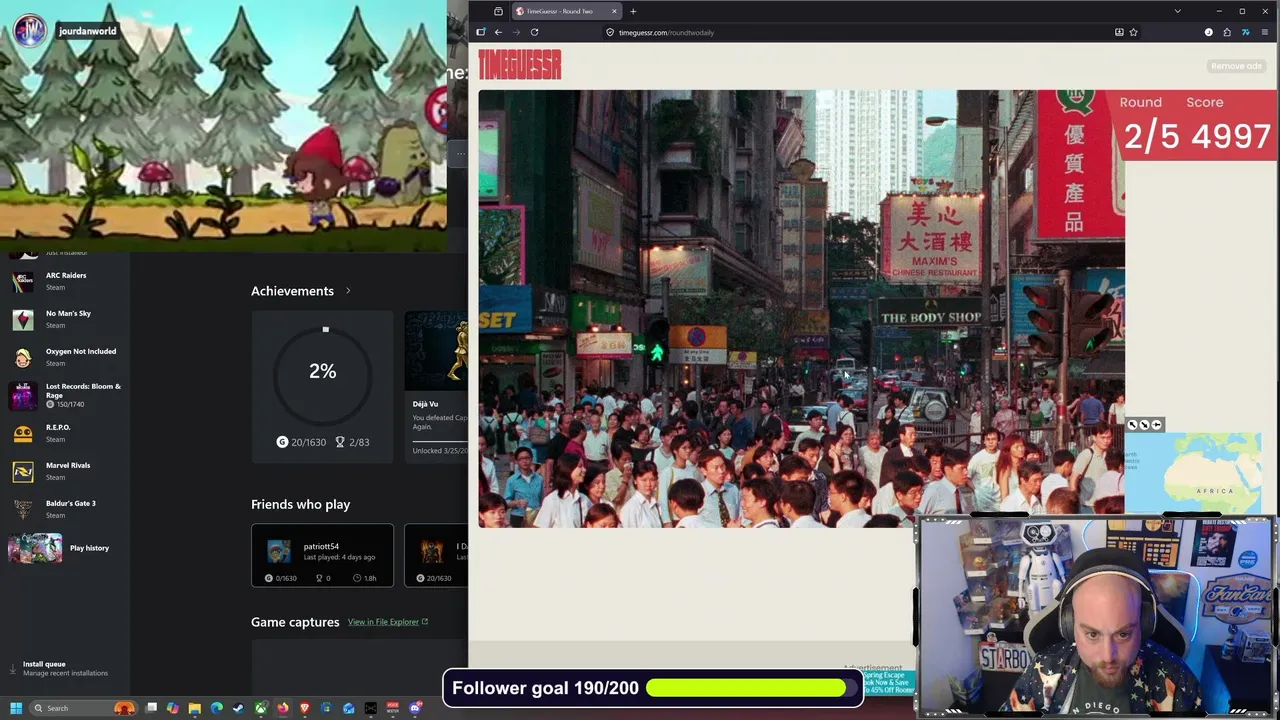Screen dimensions: 1280x720
Task: Click the TimeGuessr logo
Action: point(520,65)
